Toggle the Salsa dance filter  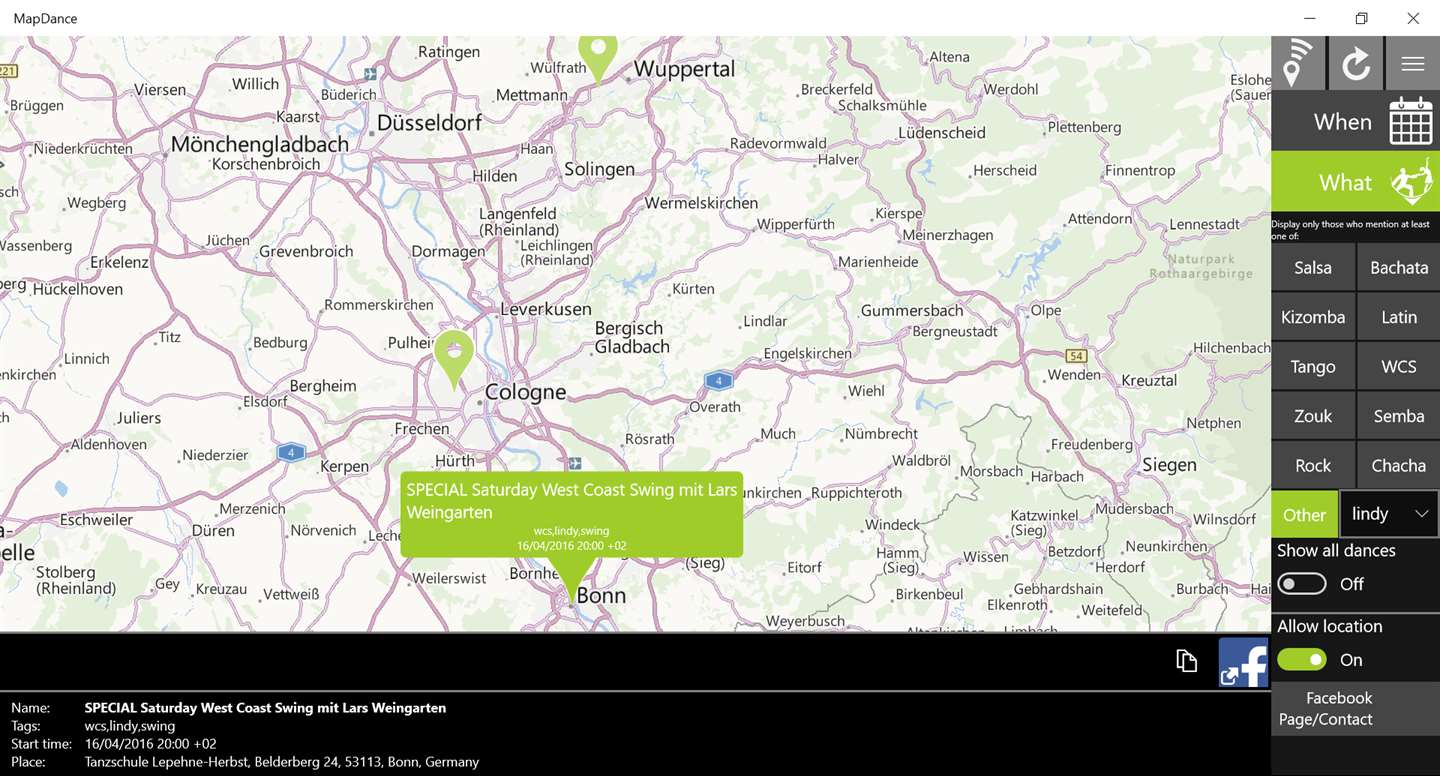[x=1313, y=267]
